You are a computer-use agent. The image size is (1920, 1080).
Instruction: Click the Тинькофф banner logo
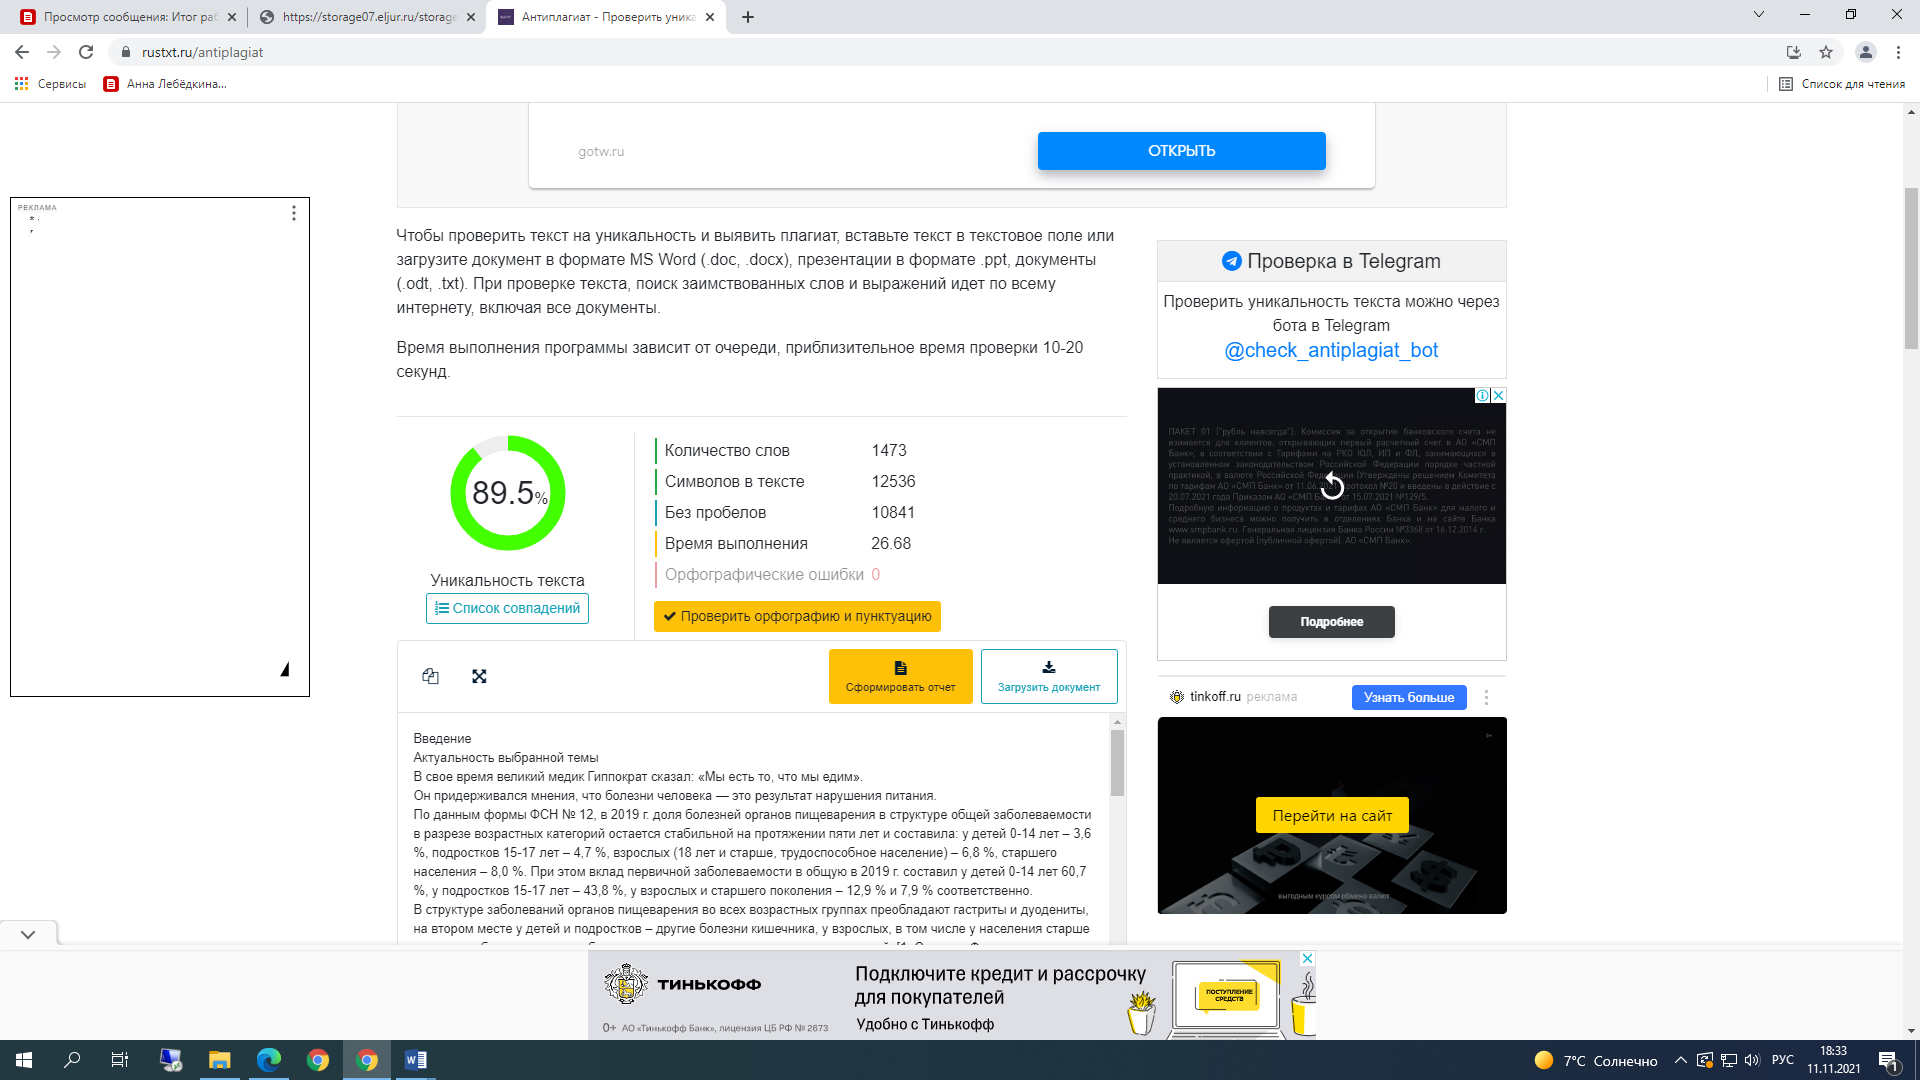click(x=682, y=984)
